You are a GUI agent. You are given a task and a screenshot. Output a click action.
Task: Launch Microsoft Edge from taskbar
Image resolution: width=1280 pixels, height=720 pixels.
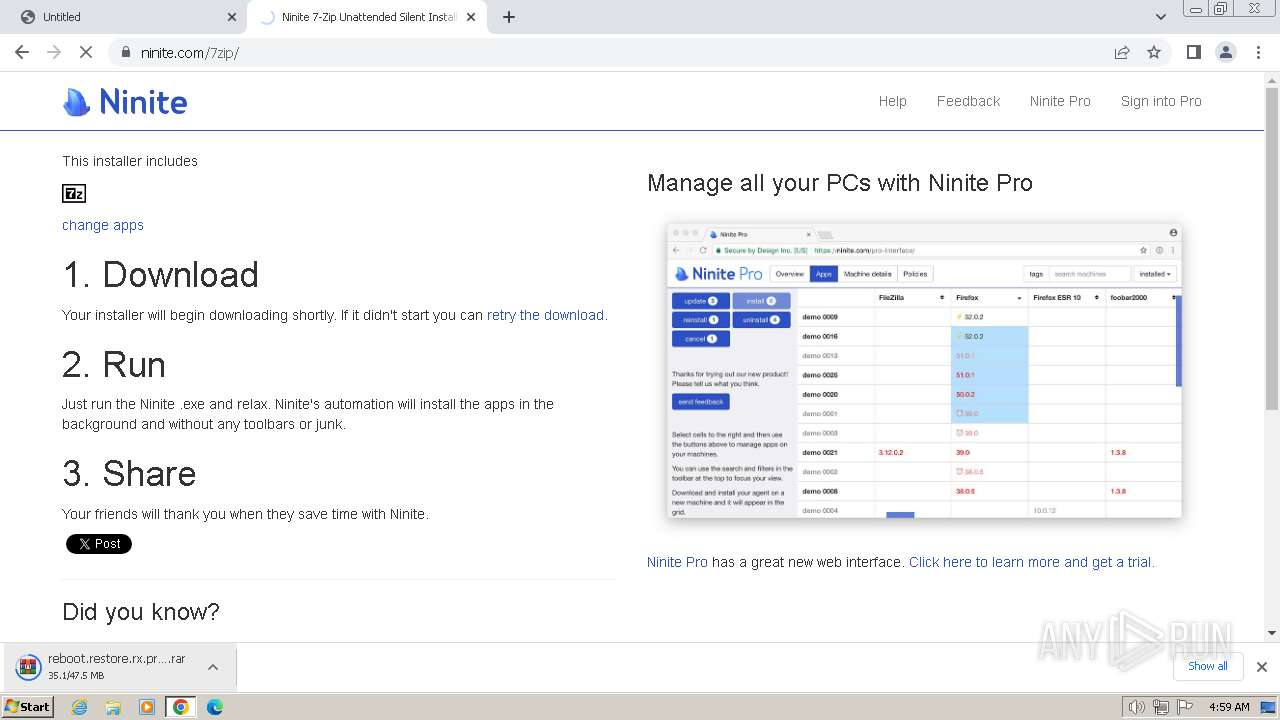[x=215, y=707]
